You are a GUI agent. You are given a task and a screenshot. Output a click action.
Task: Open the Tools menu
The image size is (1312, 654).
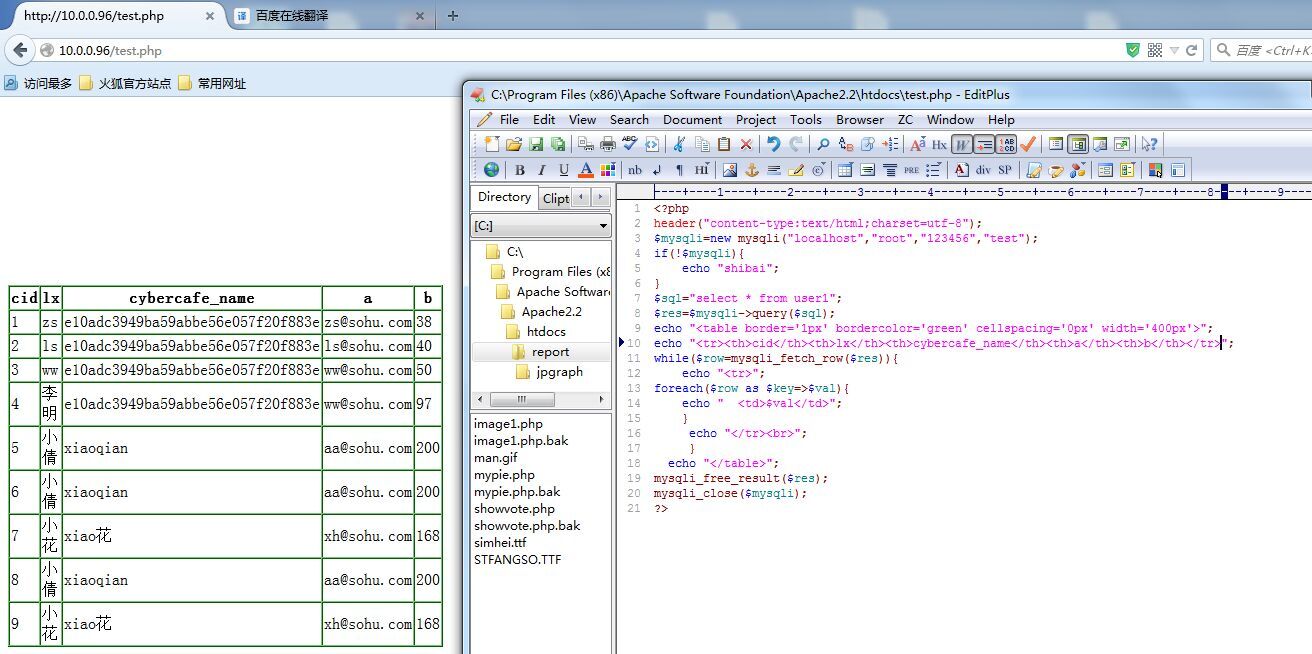(805, 119)
